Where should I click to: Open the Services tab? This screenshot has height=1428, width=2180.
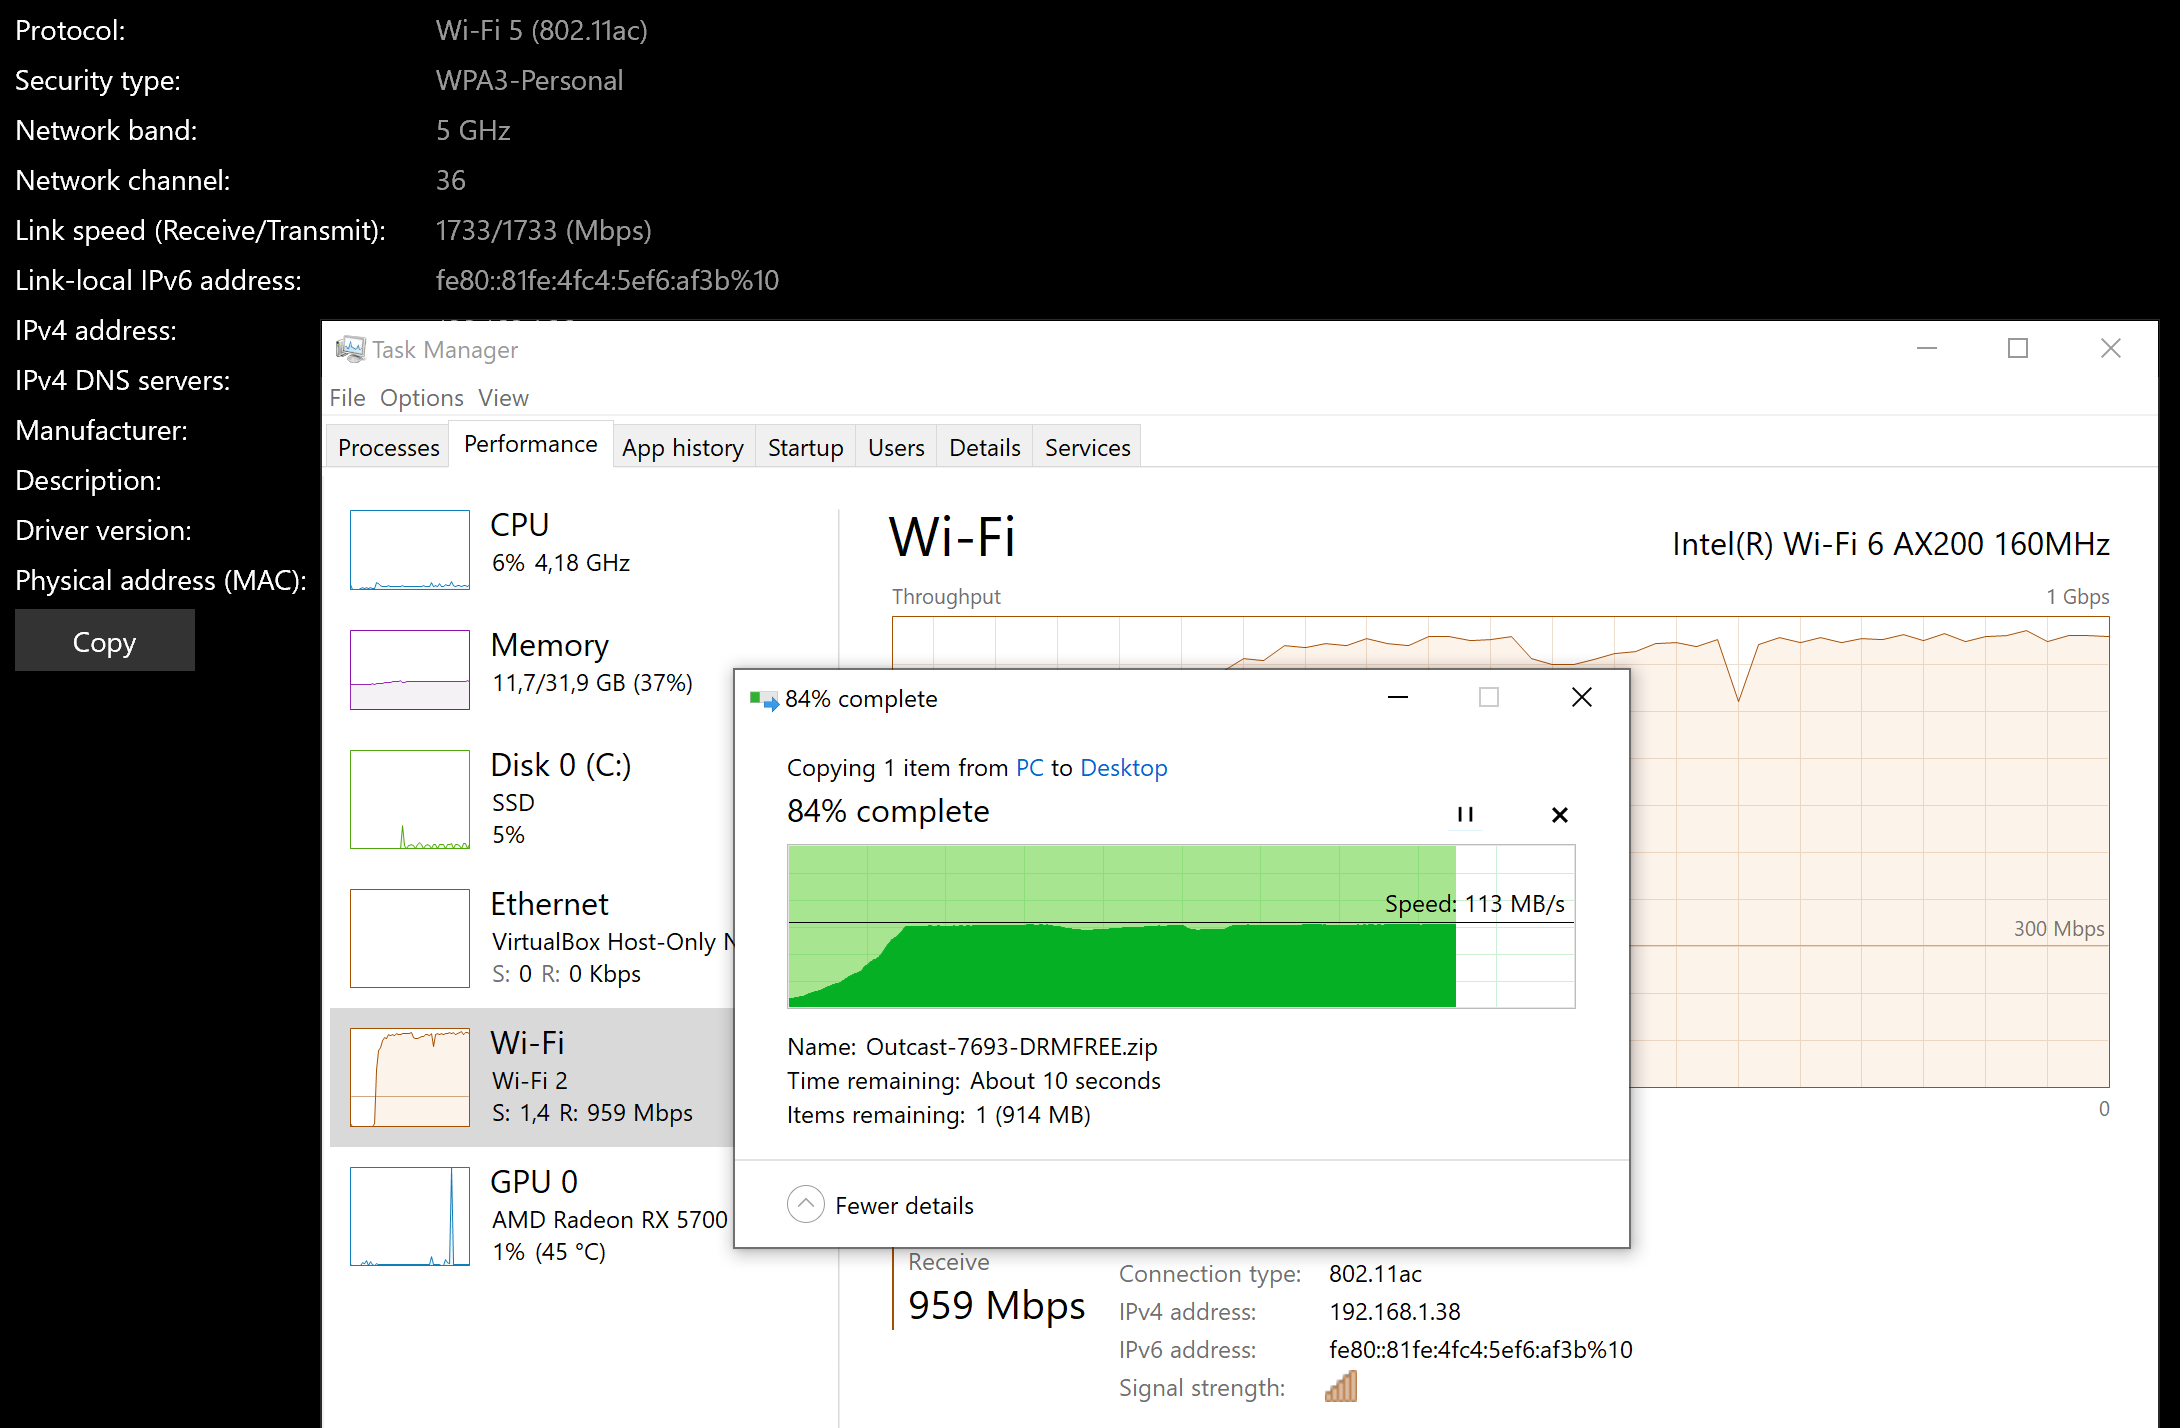pos(1087,447)
